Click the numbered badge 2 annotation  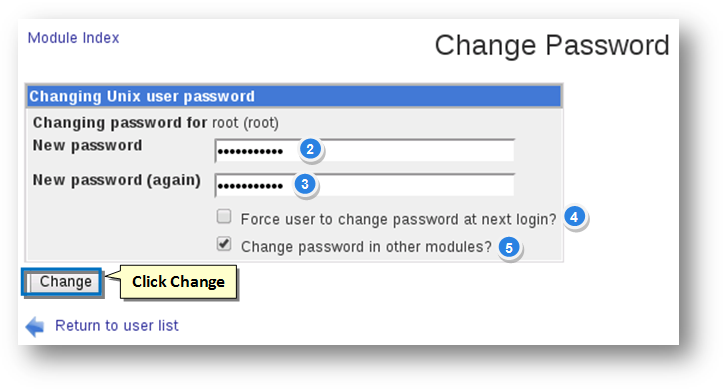tap(310, 149)
